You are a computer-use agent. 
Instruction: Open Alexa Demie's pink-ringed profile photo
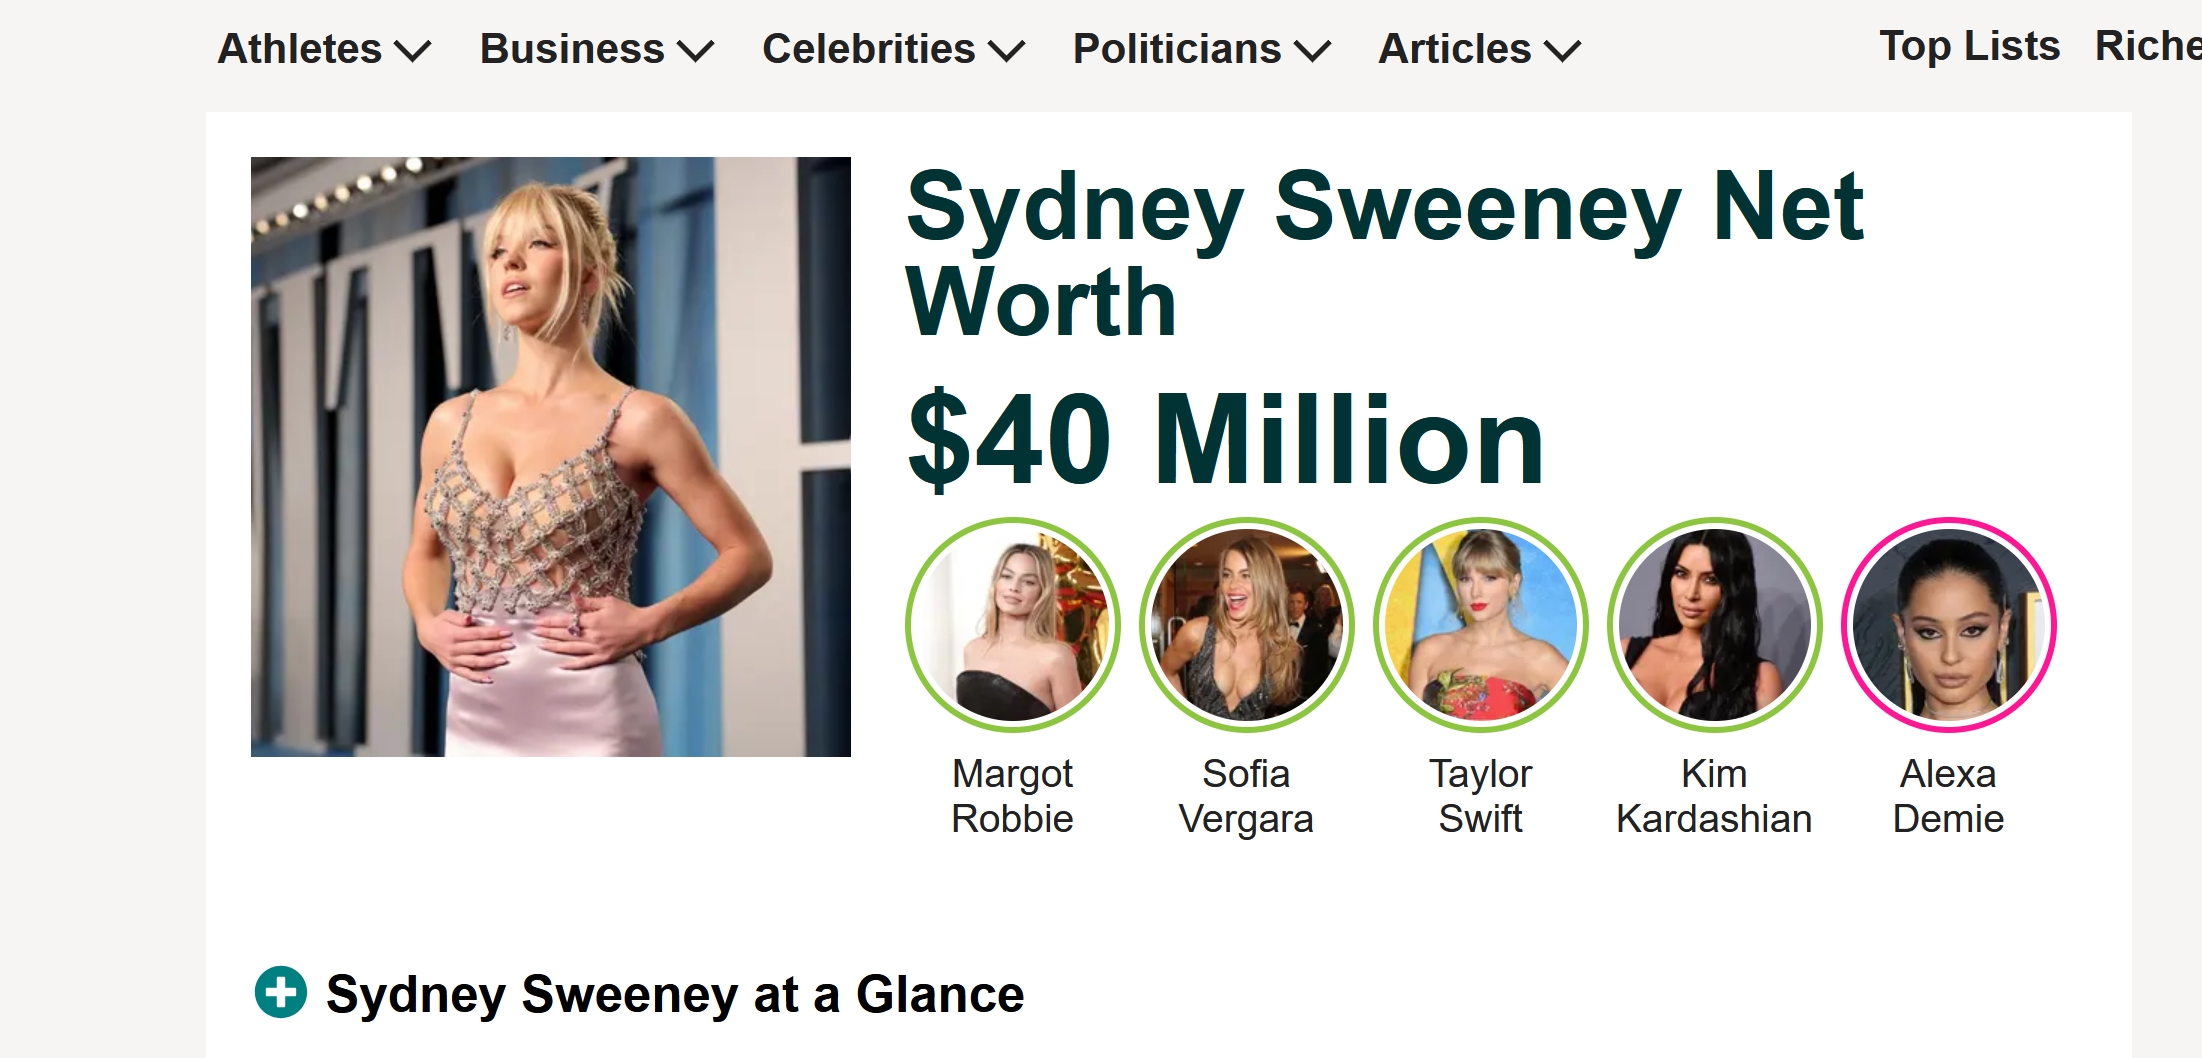pos(1948,625)
